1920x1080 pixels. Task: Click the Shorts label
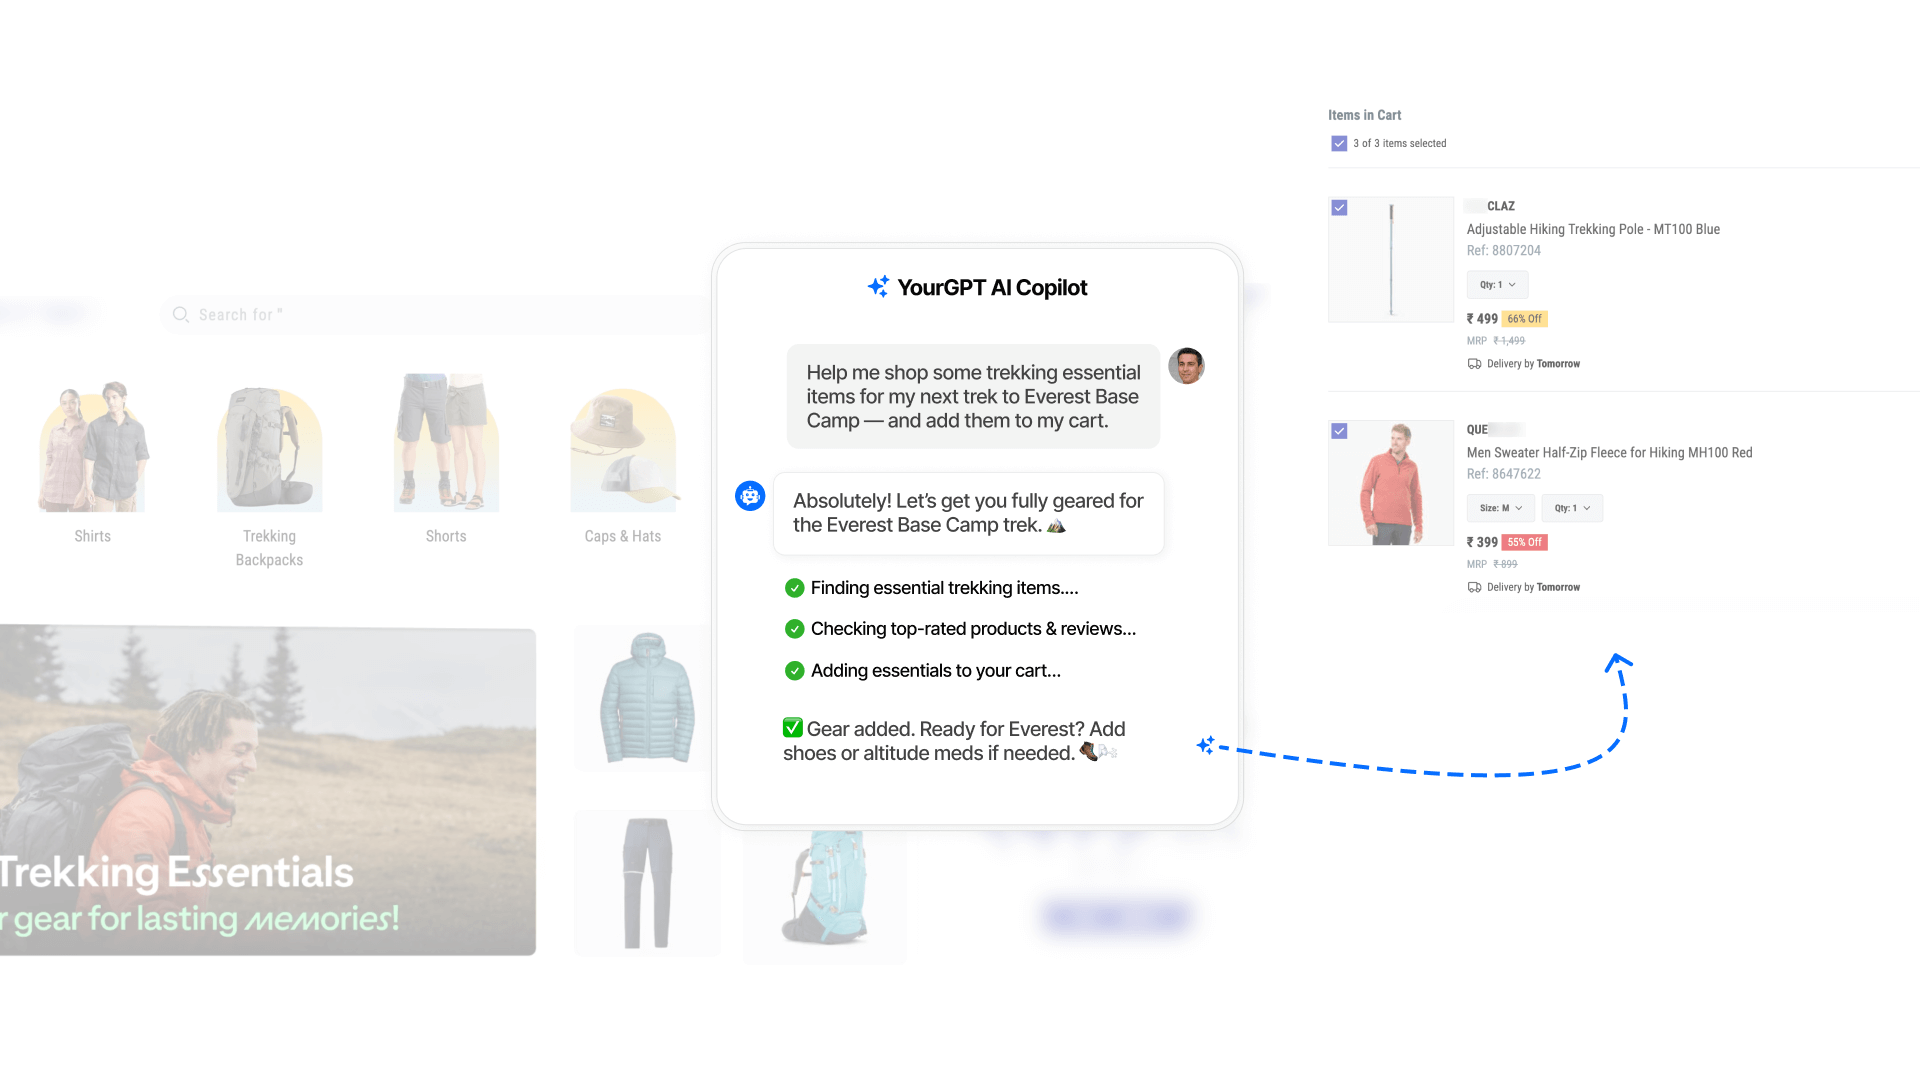(x=446, y=536)
